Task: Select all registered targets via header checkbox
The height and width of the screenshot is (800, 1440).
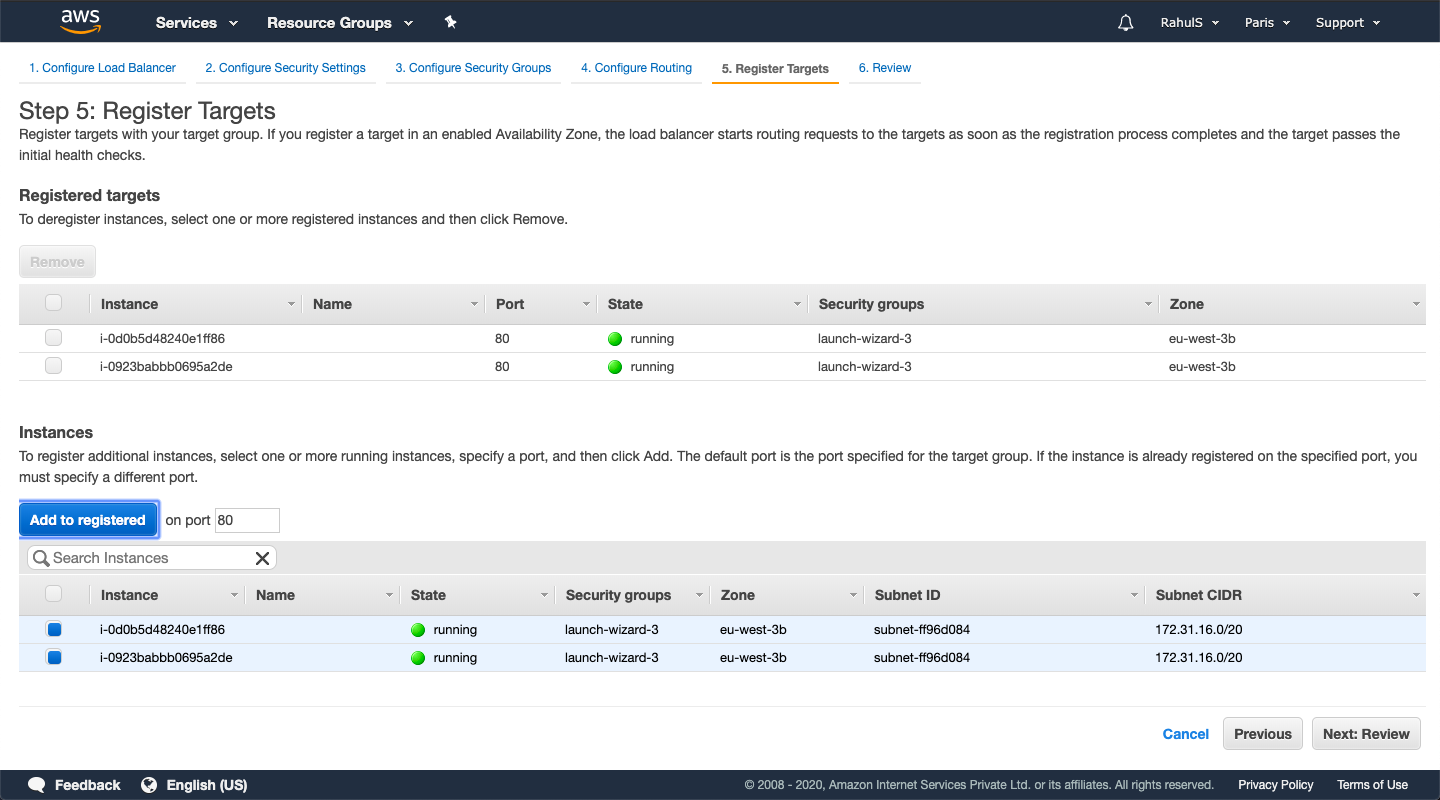Action: click(x=53, y=301)
